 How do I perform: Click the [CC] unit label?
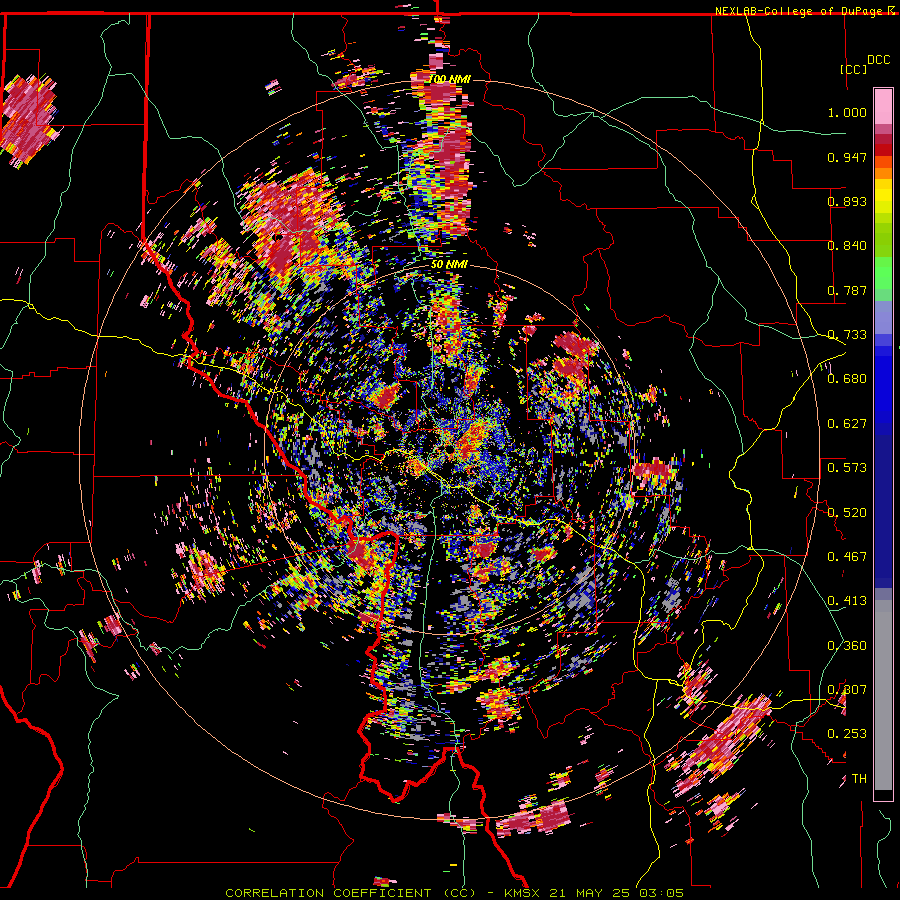[x=853, y=69]
